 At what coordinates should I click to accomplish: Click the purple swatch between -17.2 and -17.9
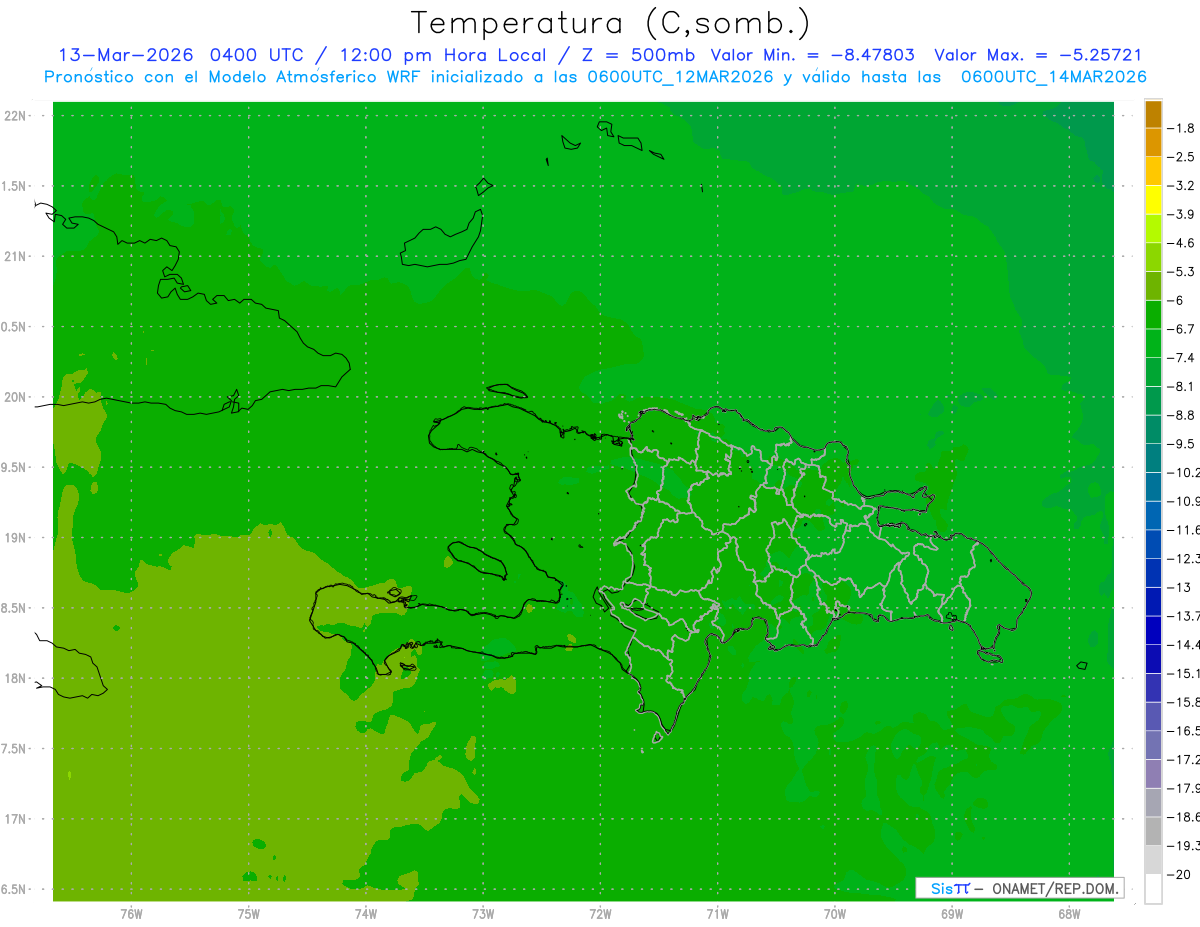[x=1153, y=774]
